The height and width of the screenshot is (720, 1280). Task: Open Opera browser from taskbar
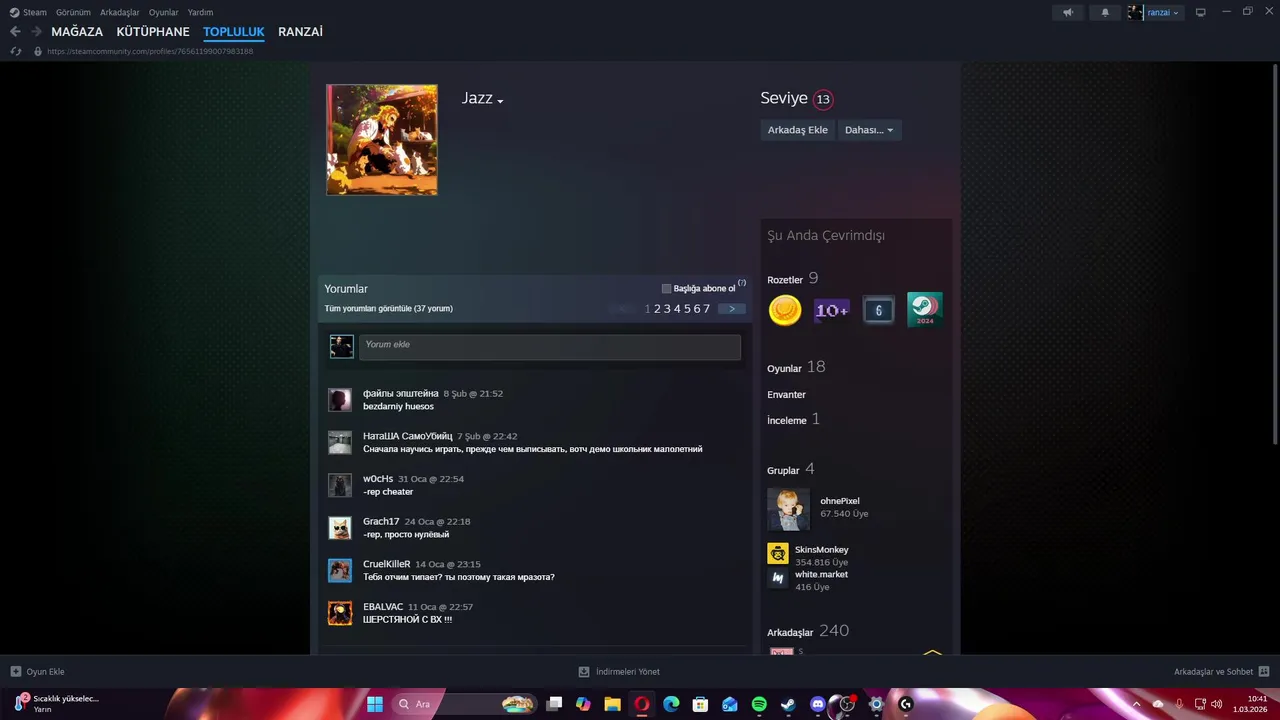pos(642,704)
